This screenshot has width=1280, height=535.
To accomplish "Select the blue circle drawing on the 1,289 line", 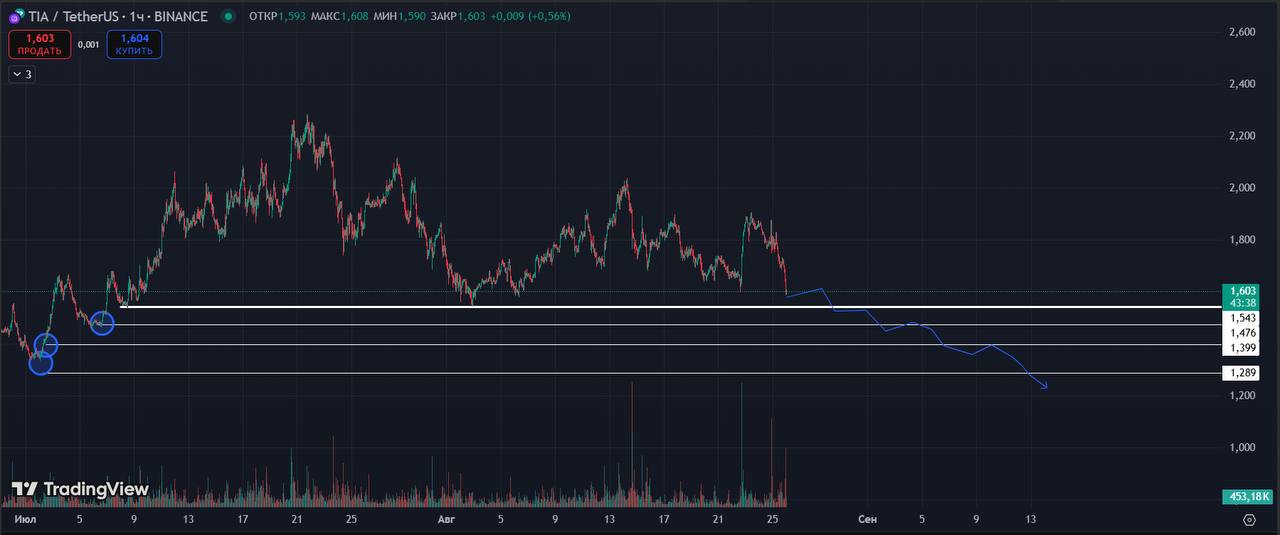I will pos(40,364).
